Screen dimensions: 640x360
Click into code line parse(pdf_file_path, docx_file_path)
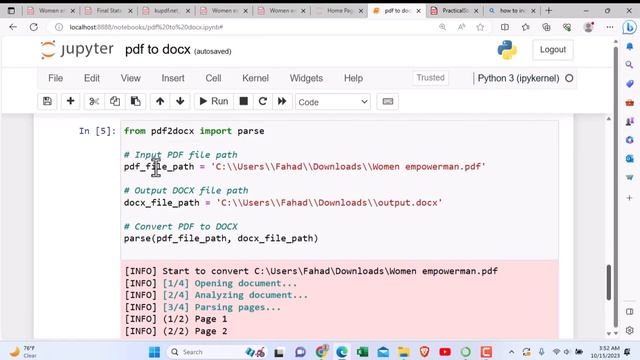click(x=221, y=238)
